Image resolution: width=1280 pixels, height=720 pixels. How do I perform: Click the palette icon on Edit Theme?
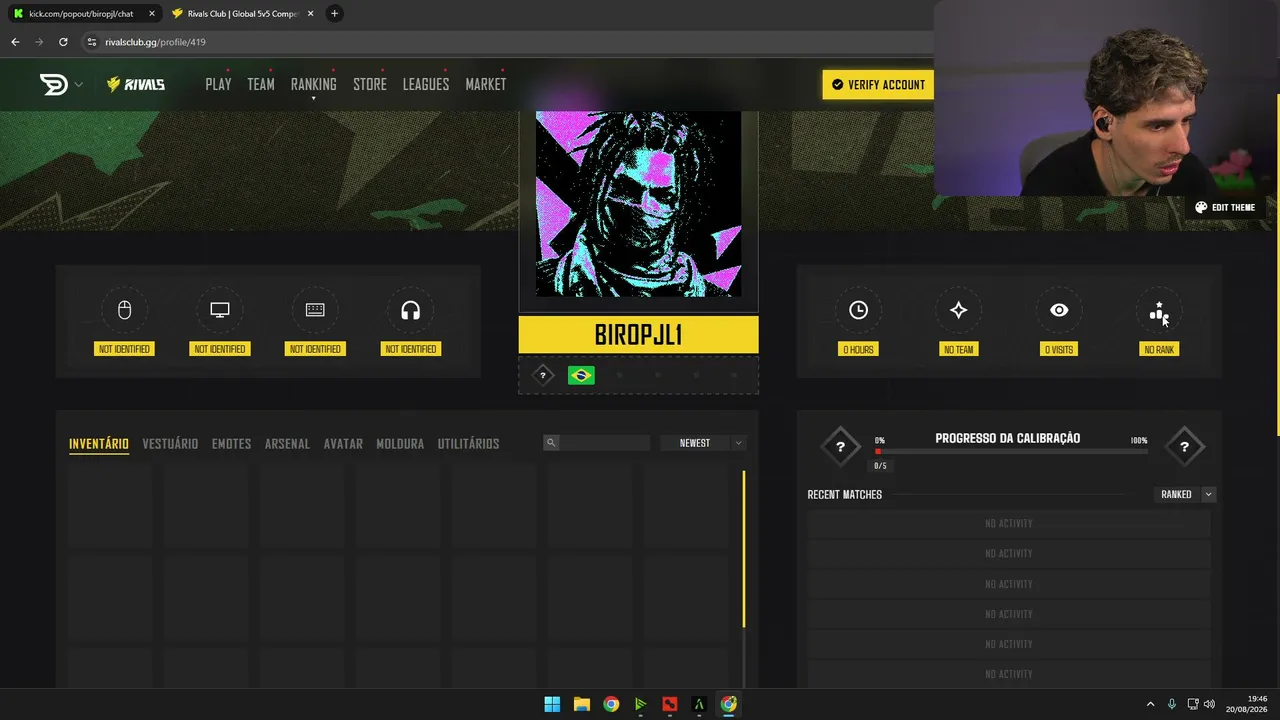(x=1201, y=207)
